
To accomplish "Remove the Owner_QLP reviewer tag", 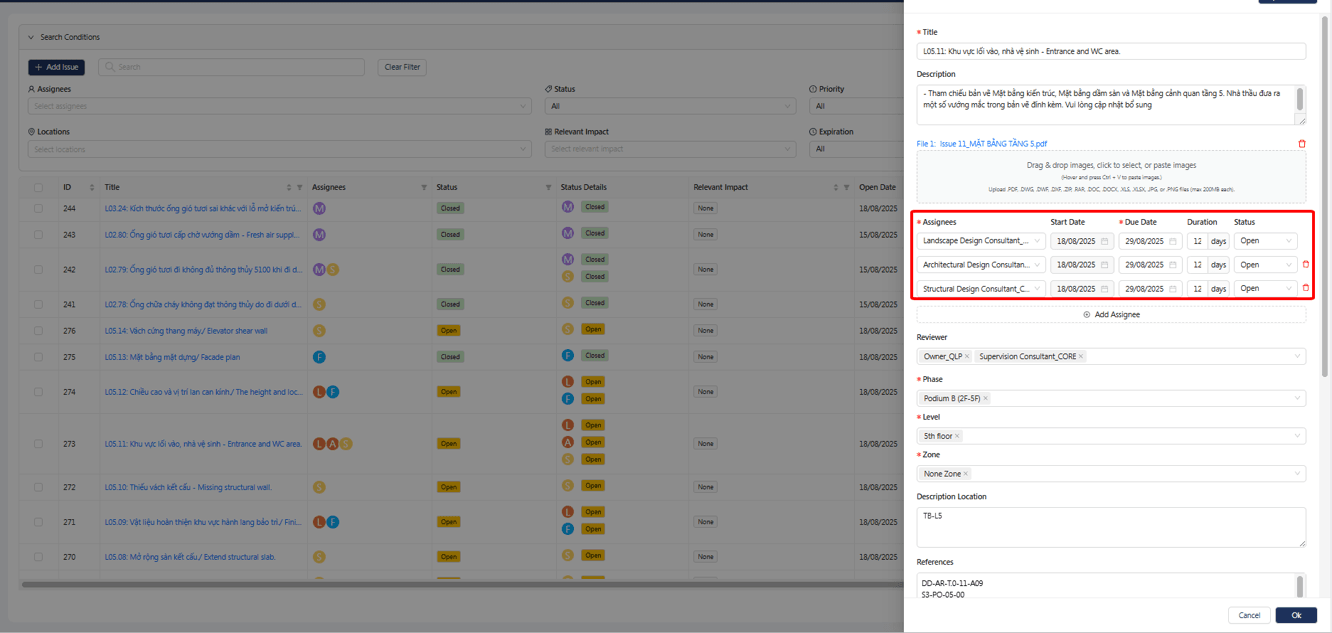I will point(967,357).
